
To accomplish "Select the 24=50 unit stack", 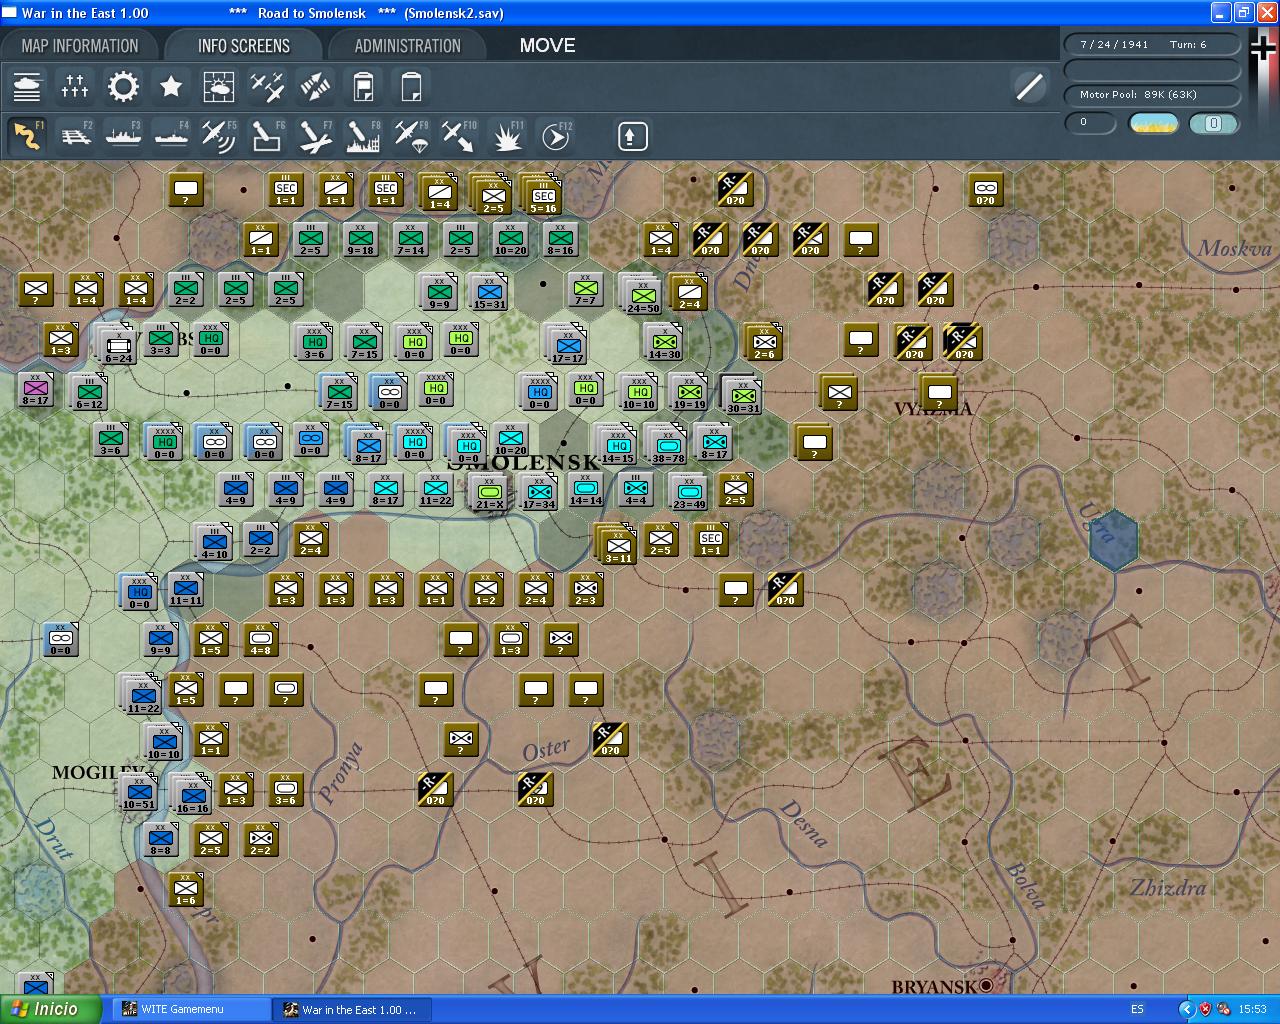I will coord(642,295).
